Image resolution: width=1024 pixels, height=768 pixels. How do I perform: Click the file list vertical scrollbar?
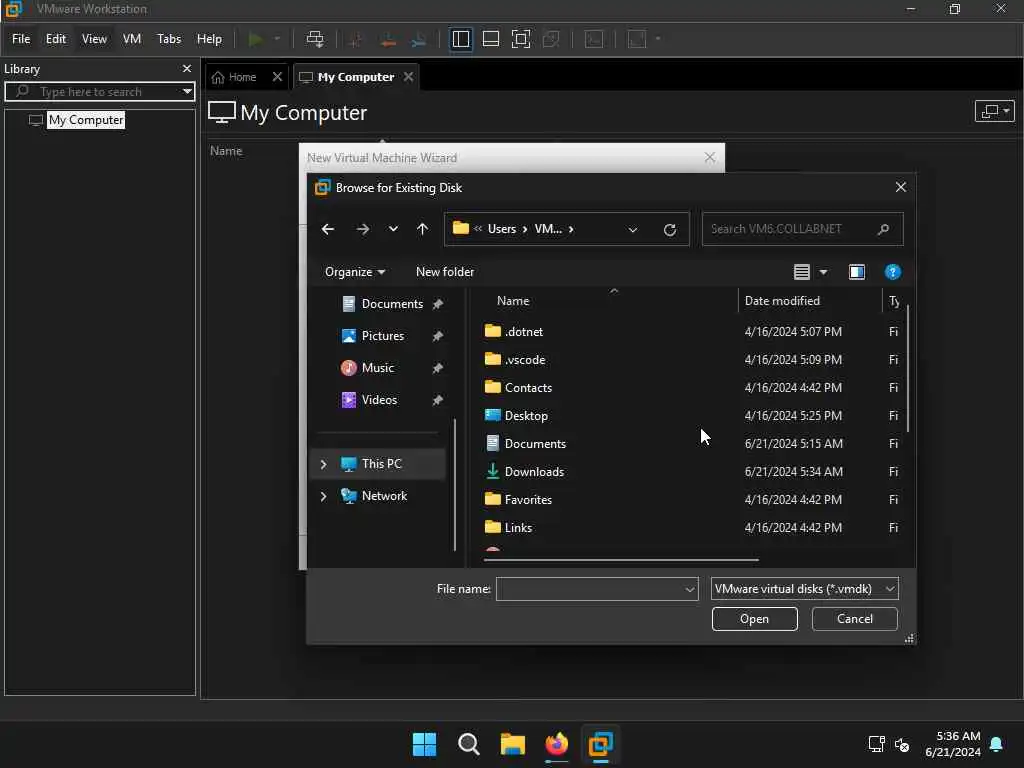[x=908, y=367]
